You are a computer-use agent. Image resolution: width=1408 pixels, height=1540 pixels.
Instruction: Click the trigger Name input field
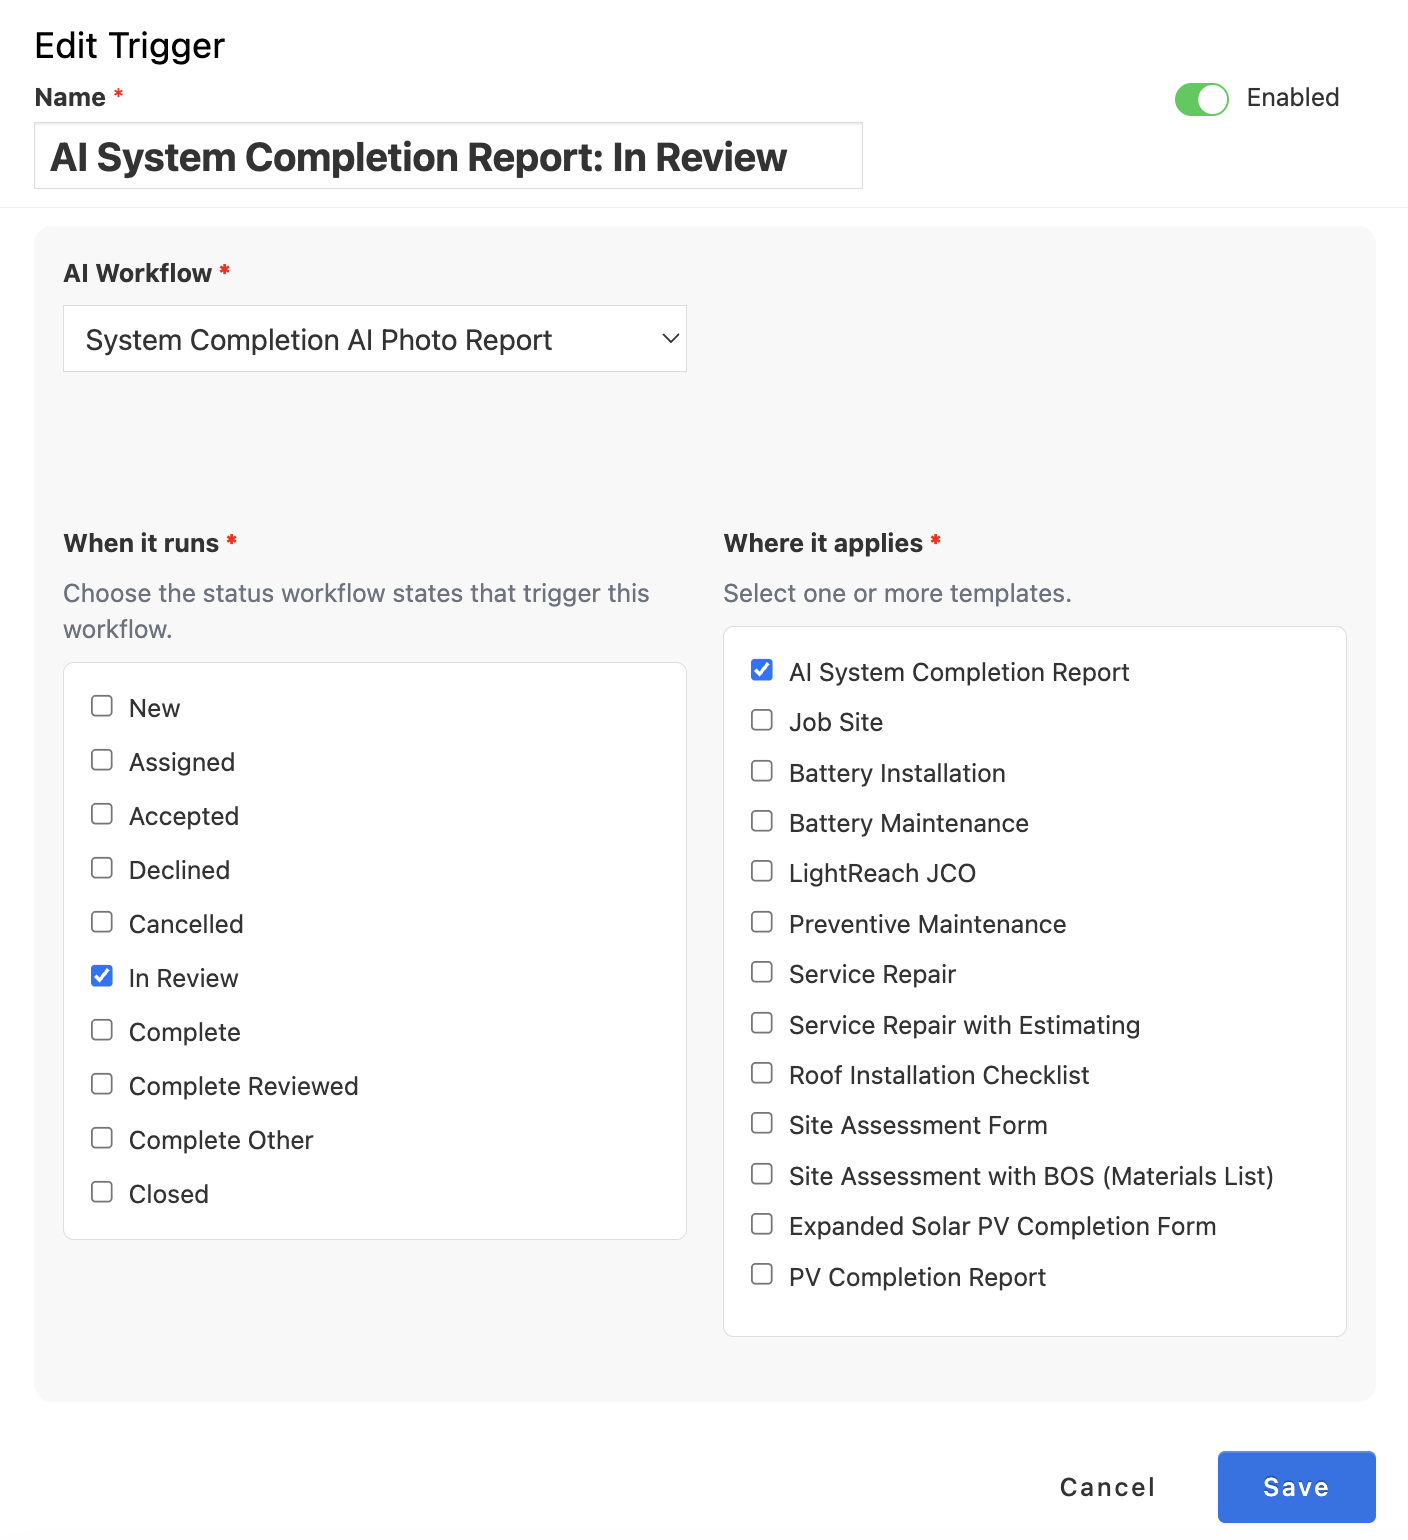point(448,156)
